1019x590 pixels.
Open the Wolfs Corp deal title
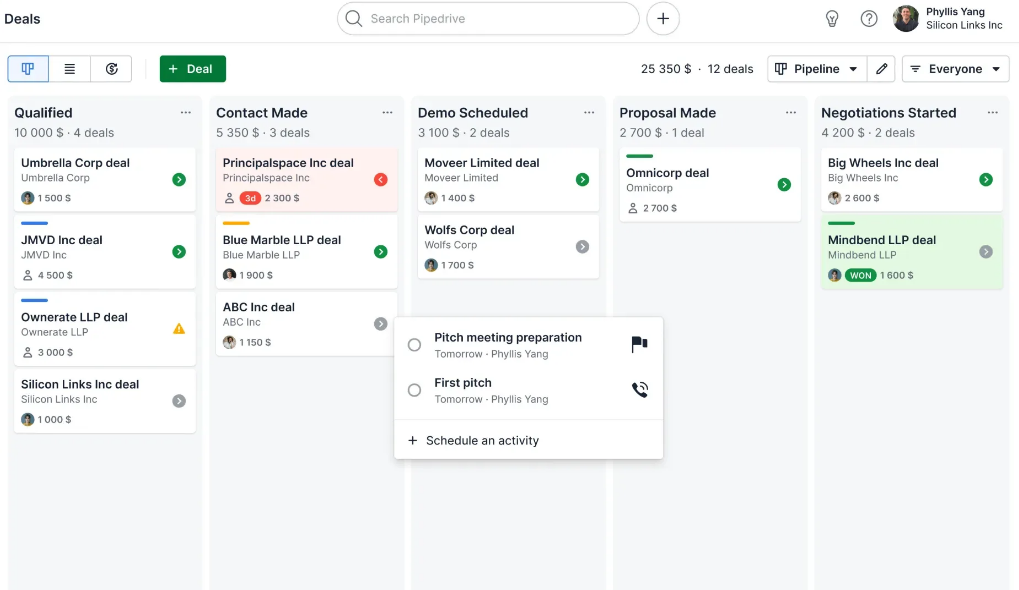click(x=469, y=230)
